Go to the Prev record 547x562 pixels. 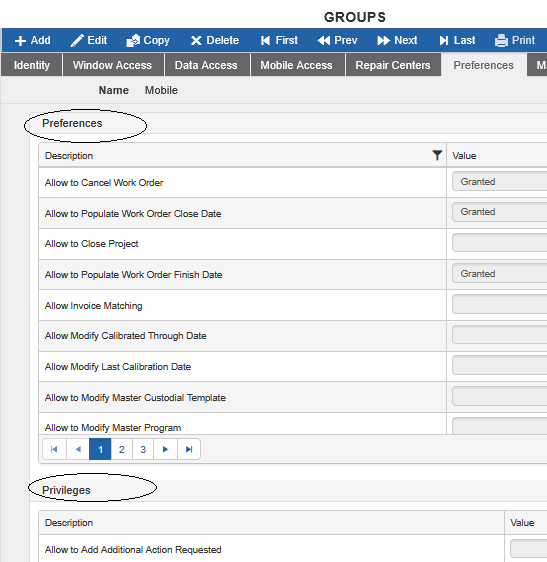(337, 40)
